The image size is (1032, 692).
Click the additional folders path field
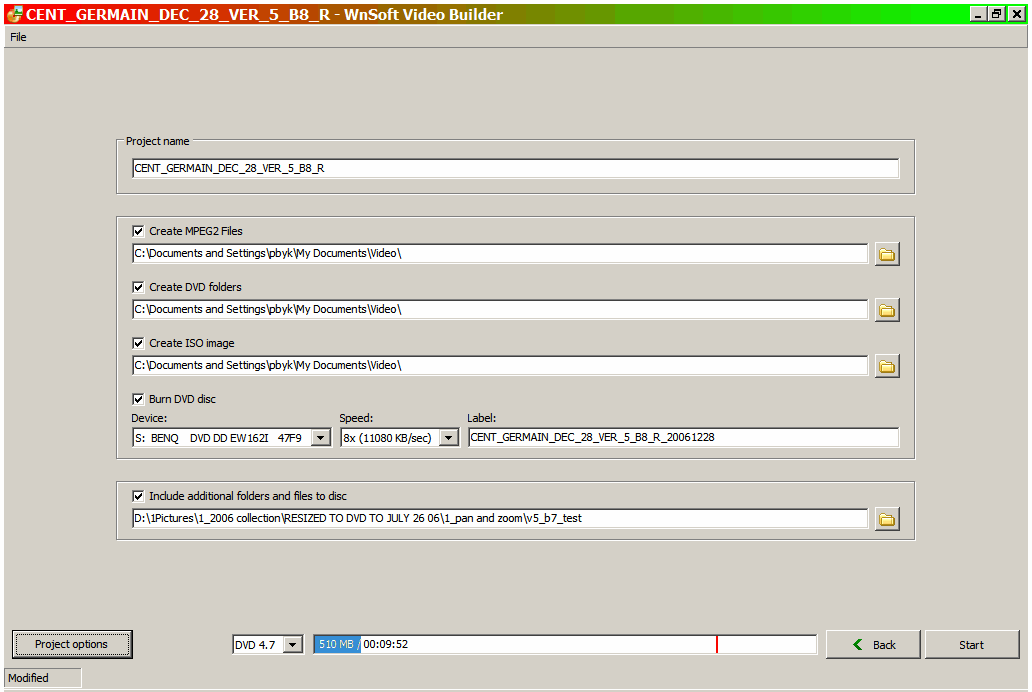click(500, 519)
